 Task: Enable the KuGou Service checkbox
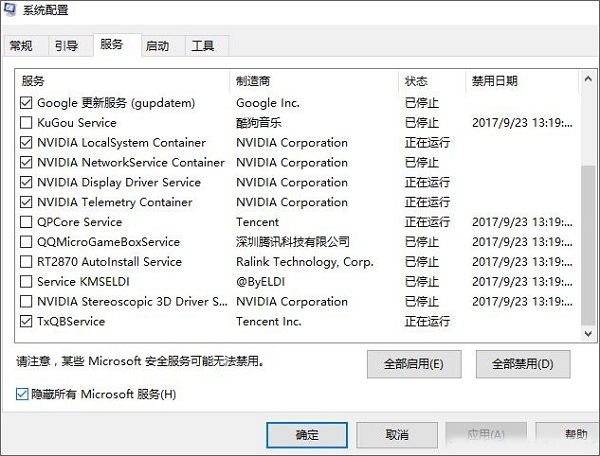pyautogui.click(x=26, y=122)
